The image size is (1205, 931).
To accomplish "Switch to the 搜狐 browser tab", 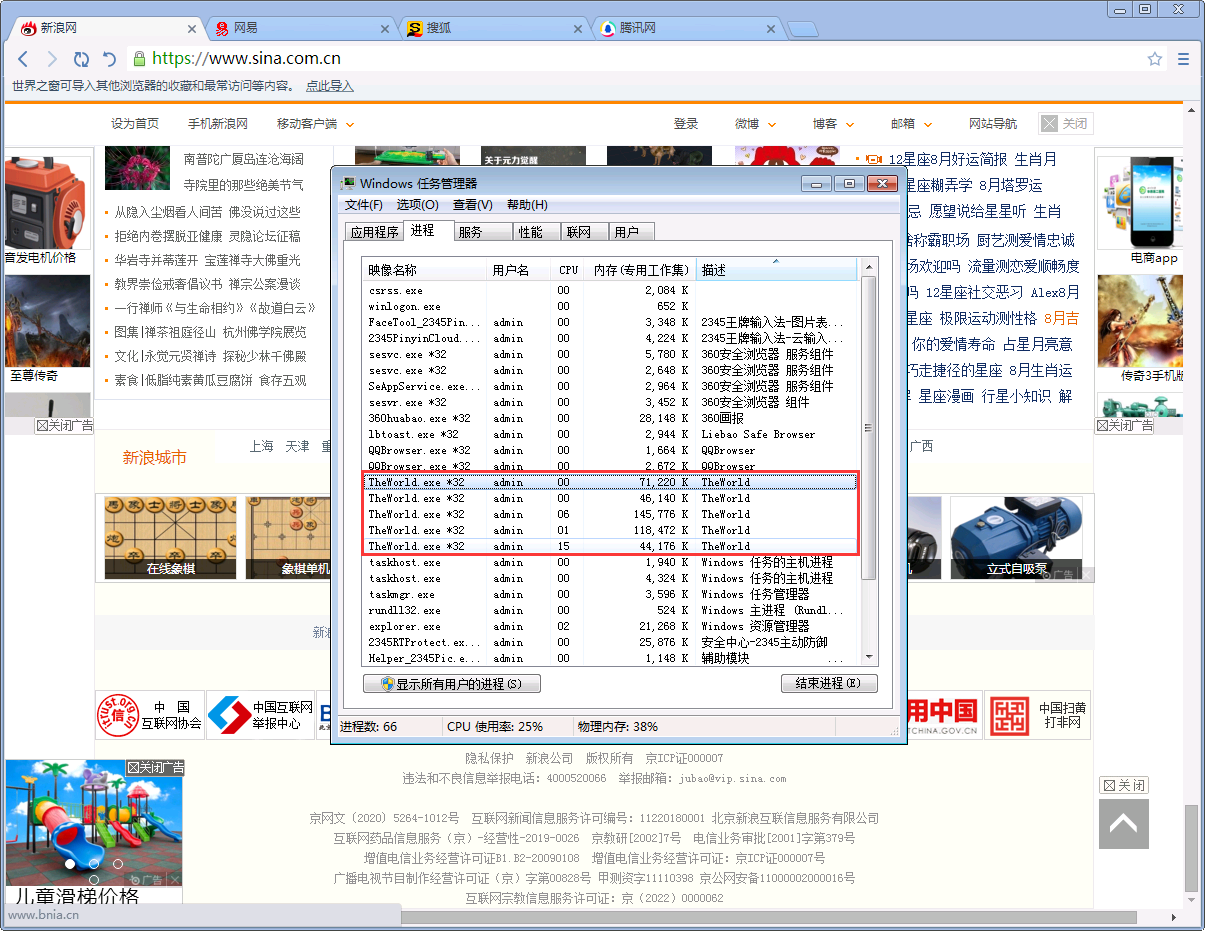I will click(x=494, y=28).
